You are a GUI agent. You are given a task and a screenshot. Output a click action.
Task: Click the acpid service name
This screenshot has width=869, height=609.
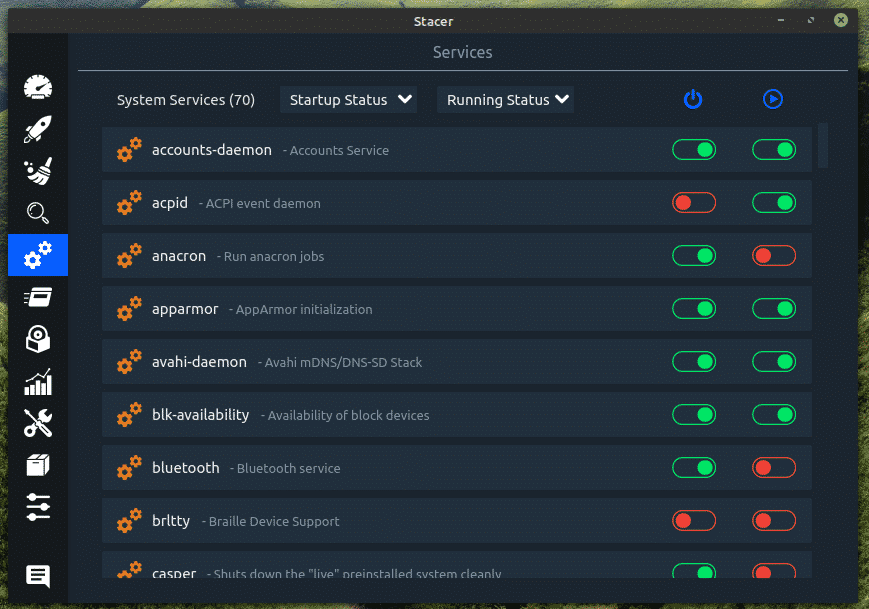click(x=170, y=203)
